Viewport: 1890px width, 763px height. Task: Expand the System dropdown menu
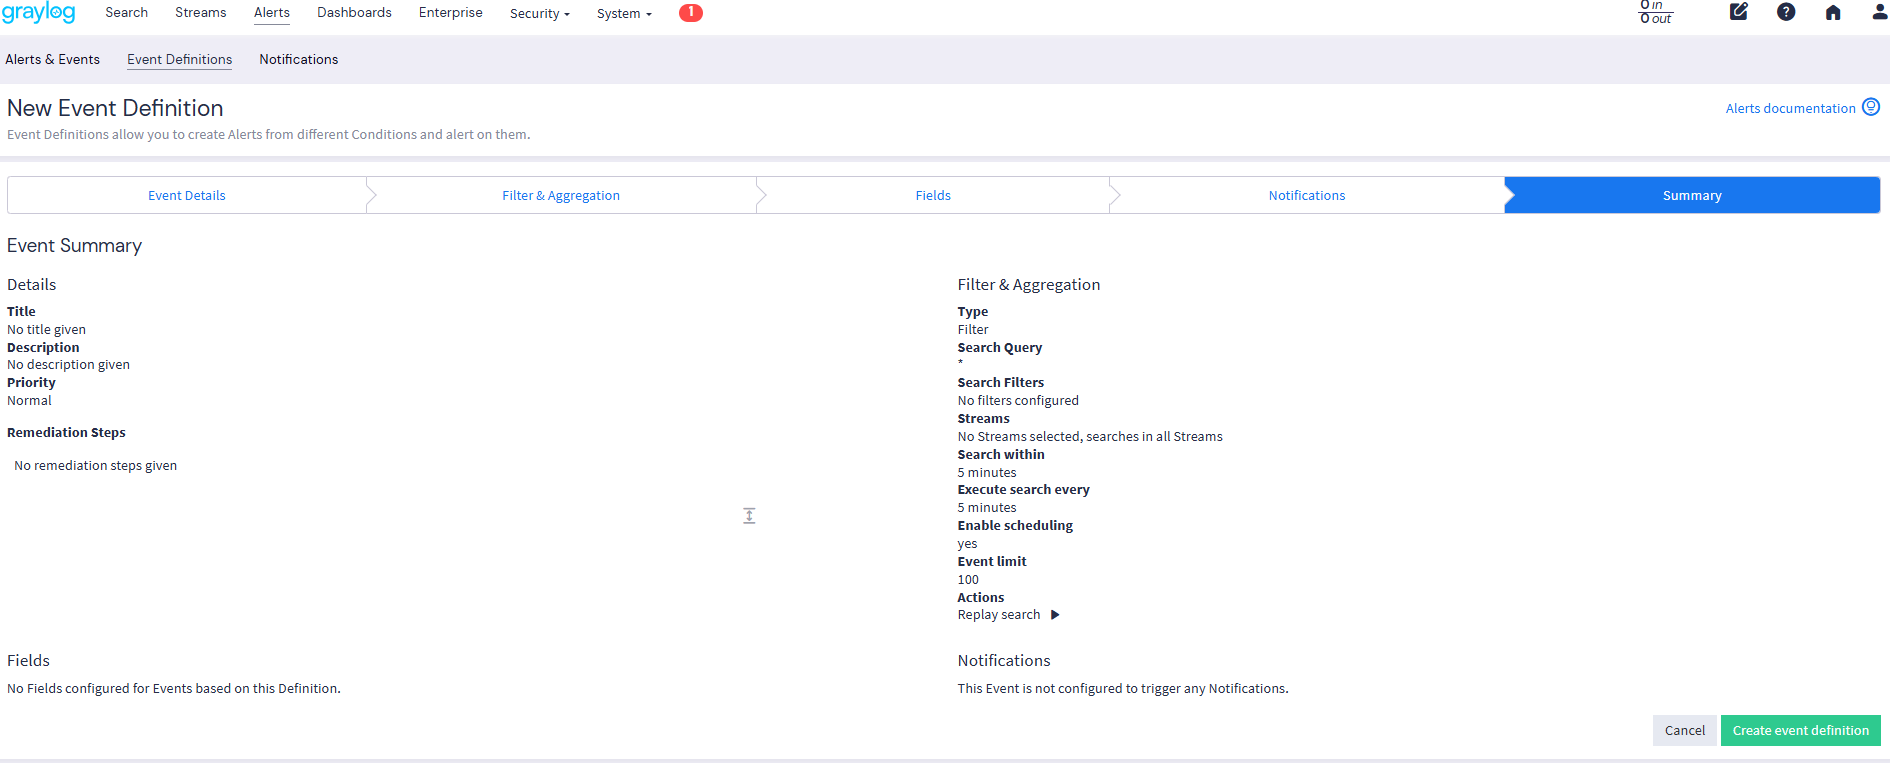click(623, 14)
